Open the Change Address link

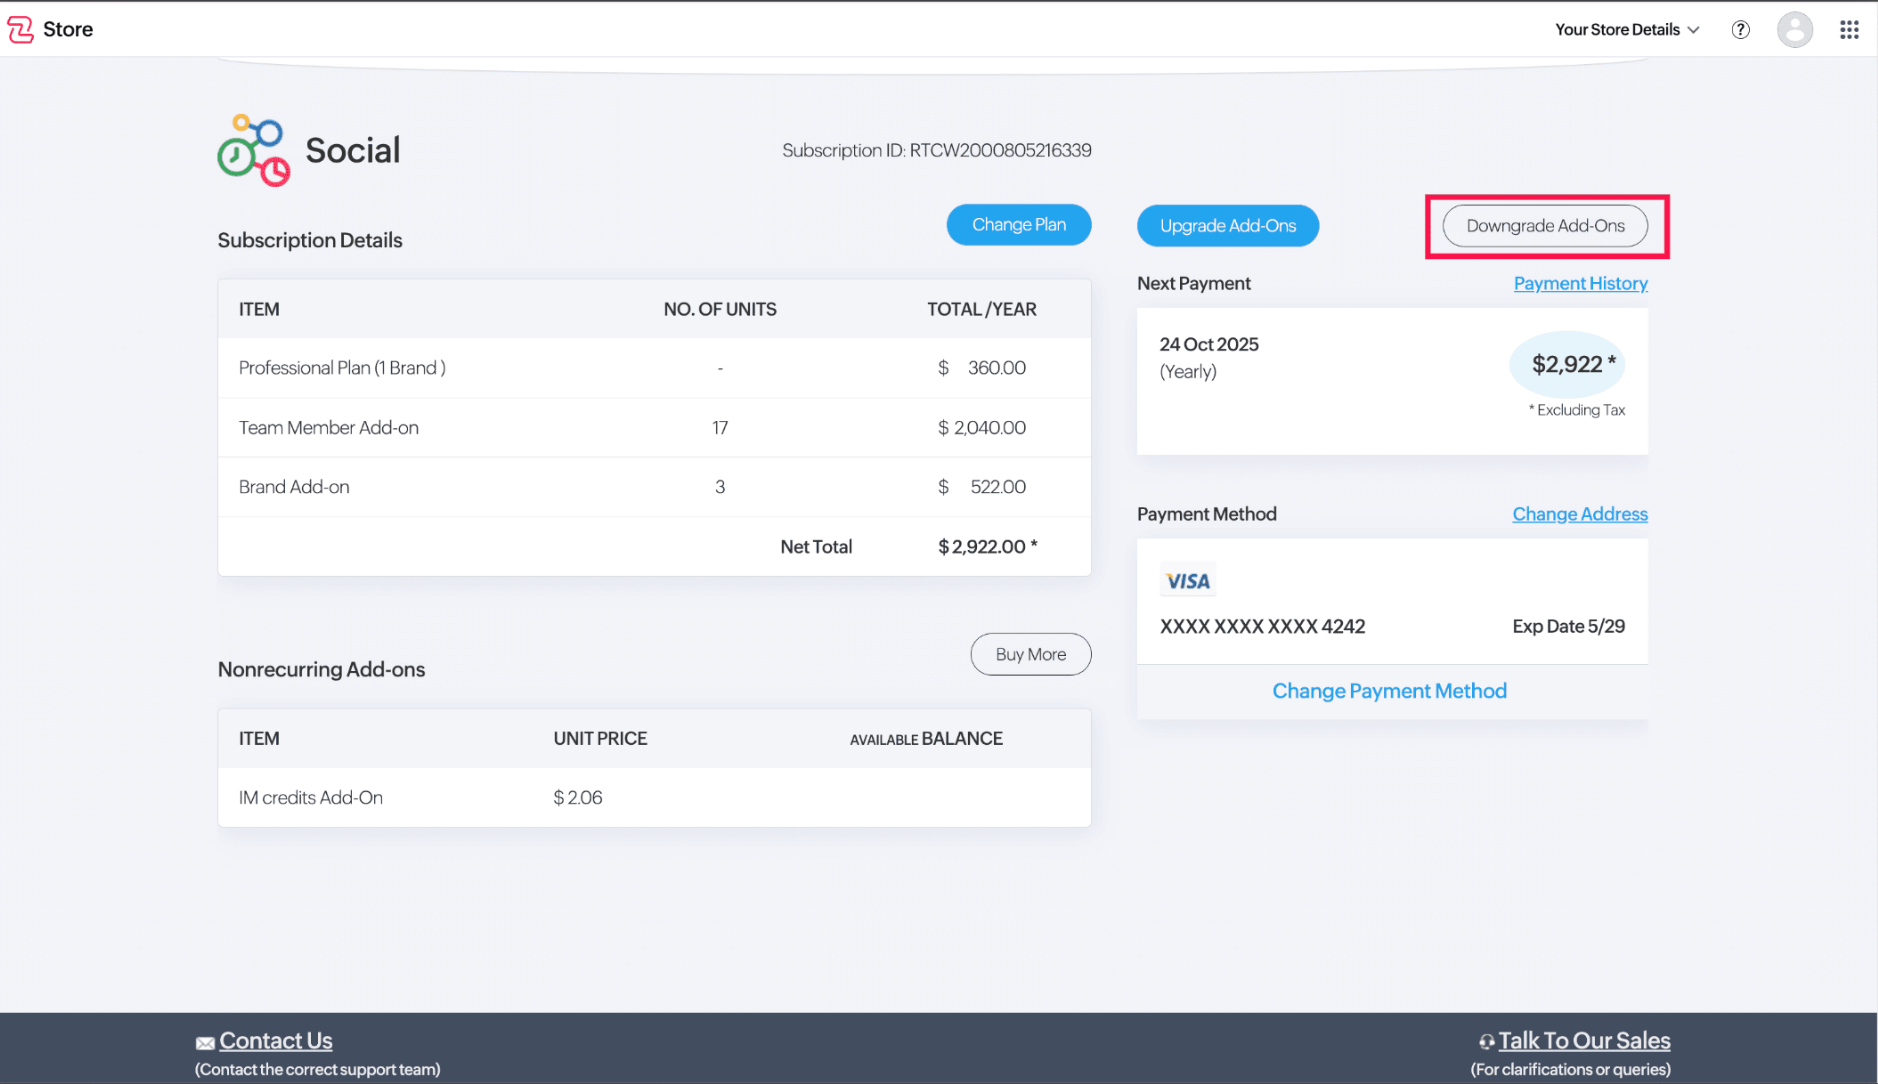(1579, 514)
